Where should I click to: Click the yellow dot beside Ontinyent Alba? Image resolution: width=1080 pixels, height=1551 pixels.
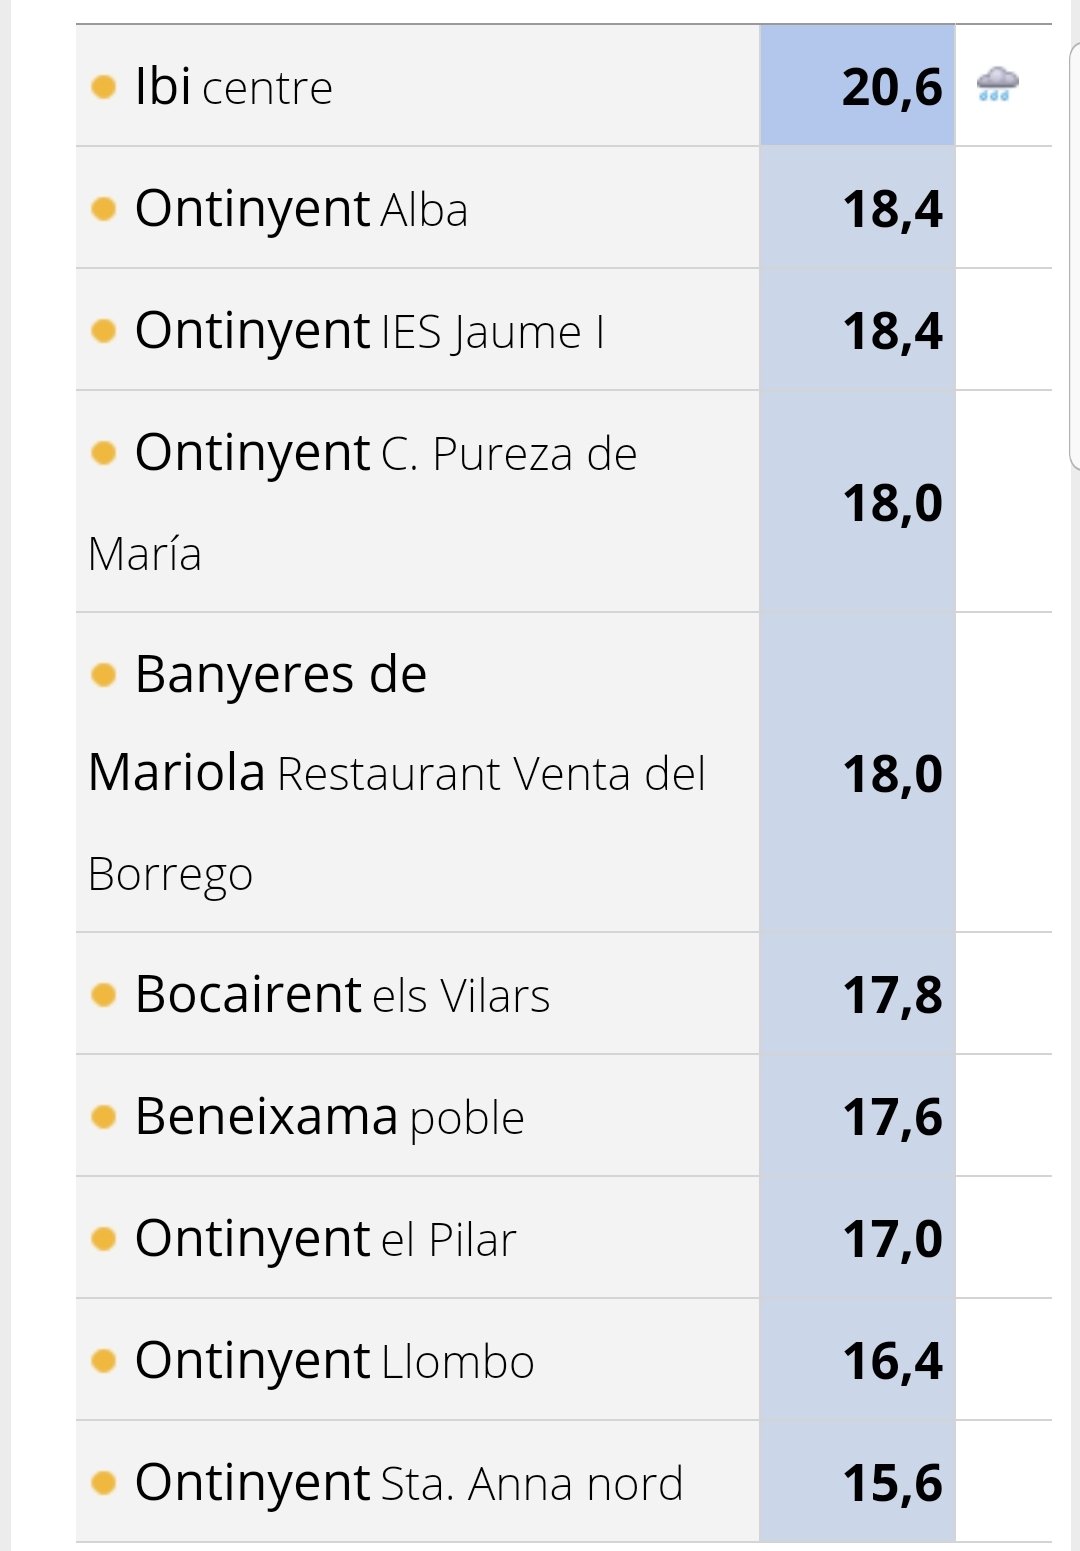[x=103, y=209]
